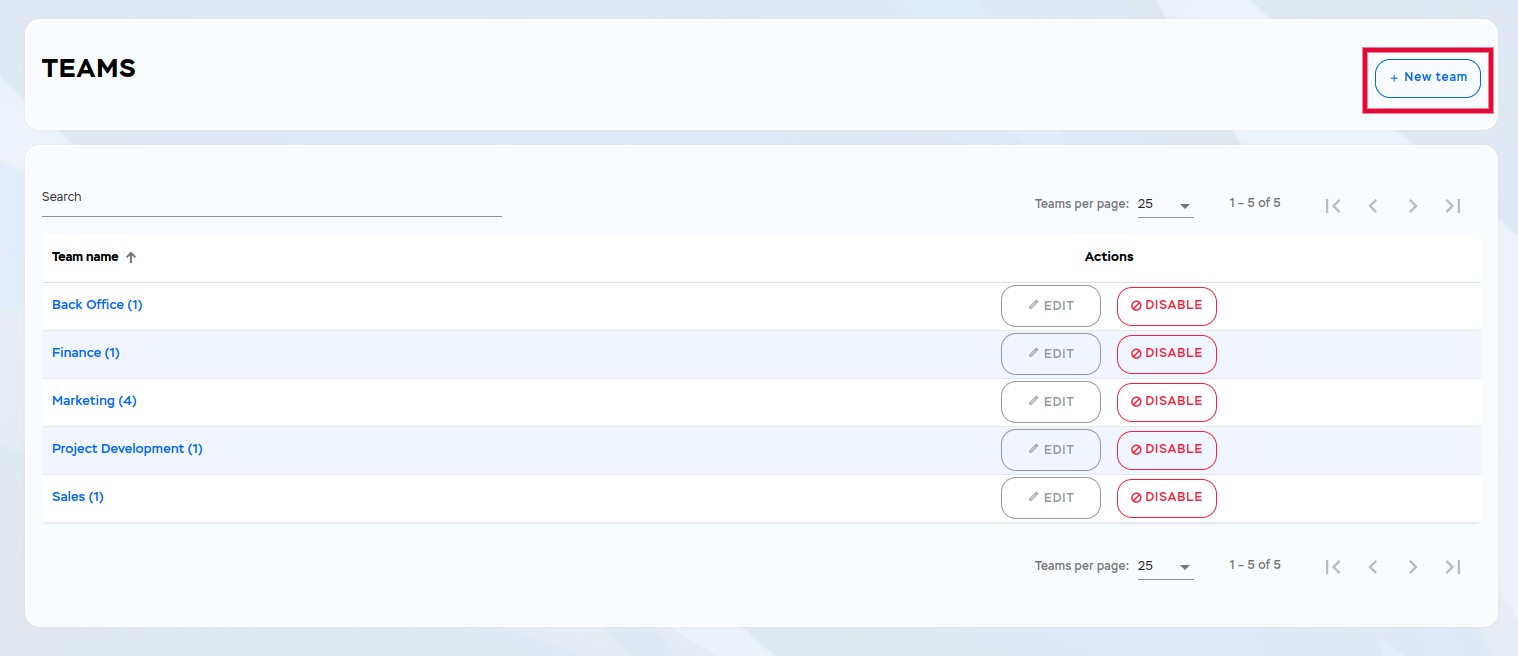
Task: Open the Marketing (4) team link
Action: 94,401
